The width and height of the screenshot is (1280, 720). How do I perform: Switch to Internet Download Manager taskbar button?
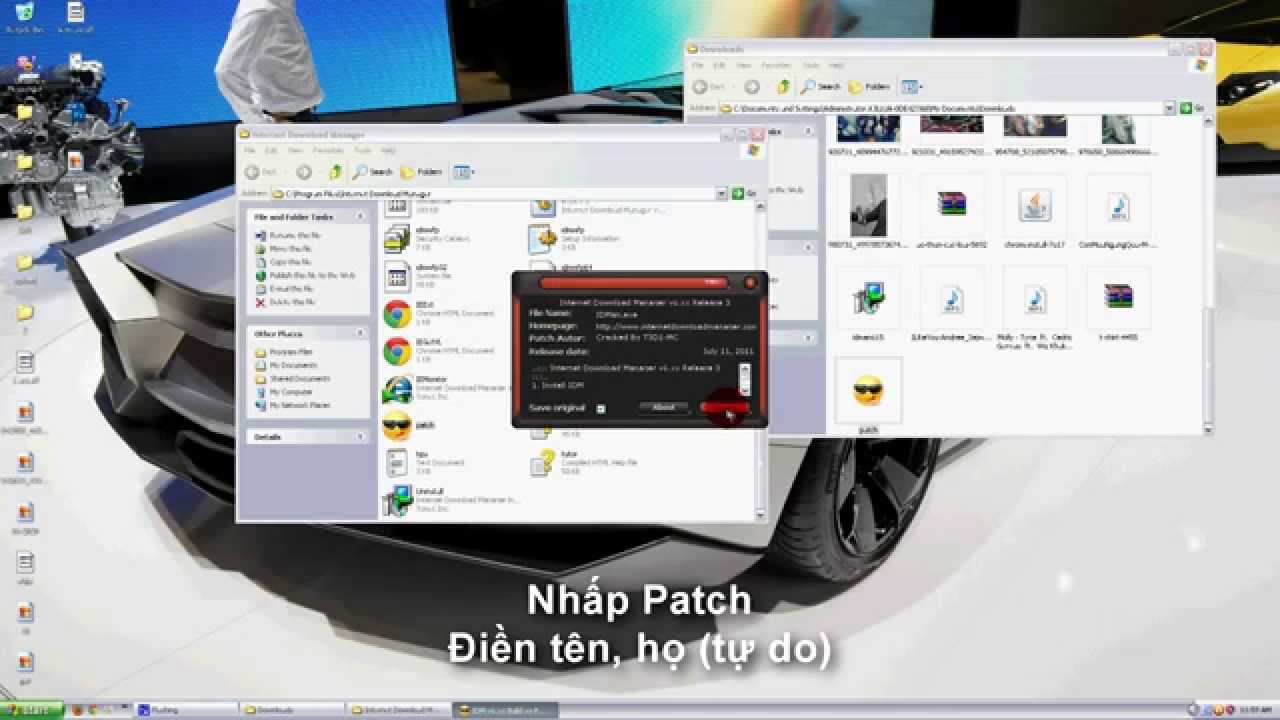pyautogui.click(x=397, y=710)
